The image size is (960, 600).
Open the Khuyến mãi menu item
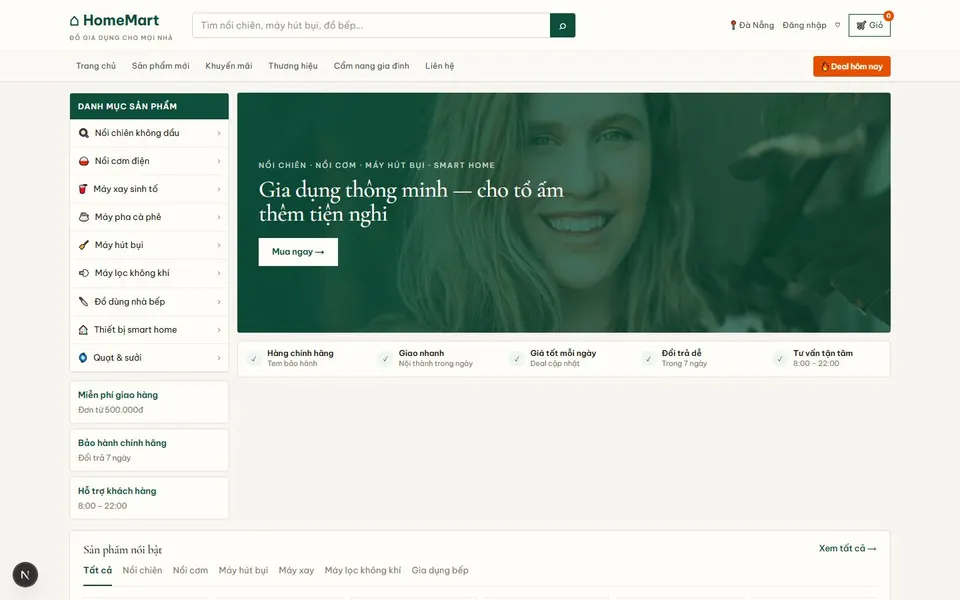228,66
